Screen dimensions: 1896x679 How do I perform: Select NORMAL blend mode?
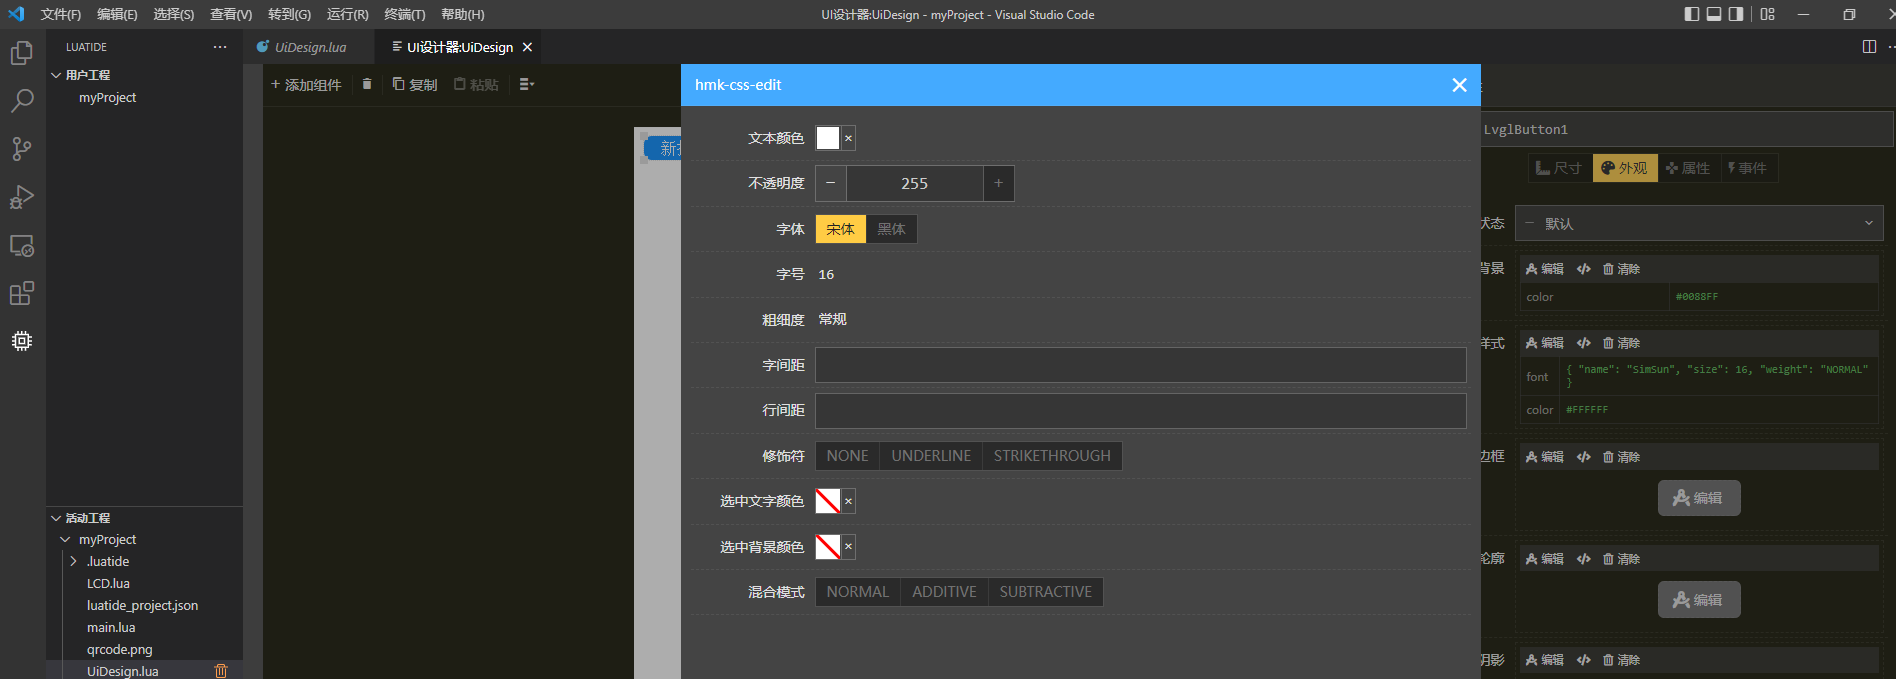857,592
